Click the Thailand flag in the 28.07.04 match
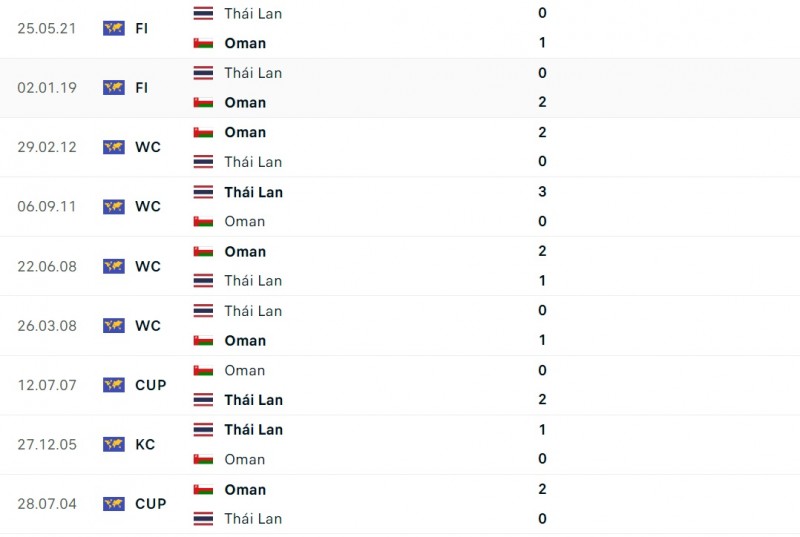Image resolution: width=800 pixels, height=537 pixels. click(x=203, y=519)
